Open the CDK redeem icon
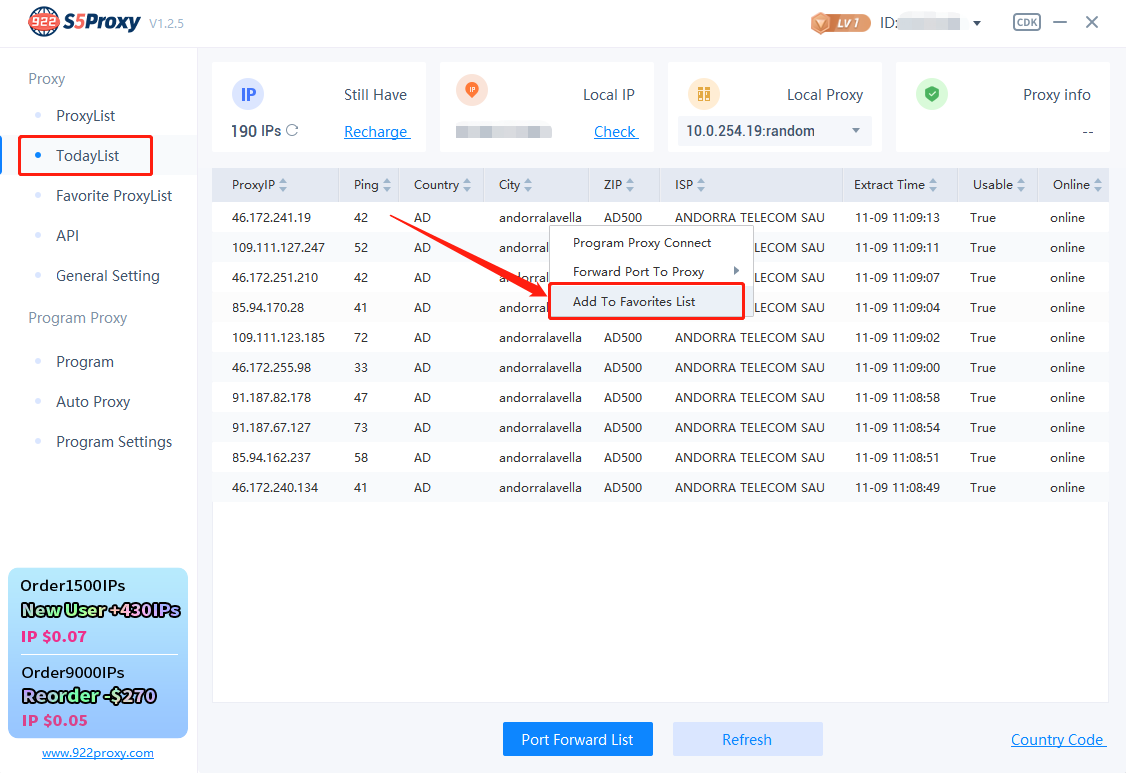This screenshot has width=1126, height=773. [x=1027, y=22]
